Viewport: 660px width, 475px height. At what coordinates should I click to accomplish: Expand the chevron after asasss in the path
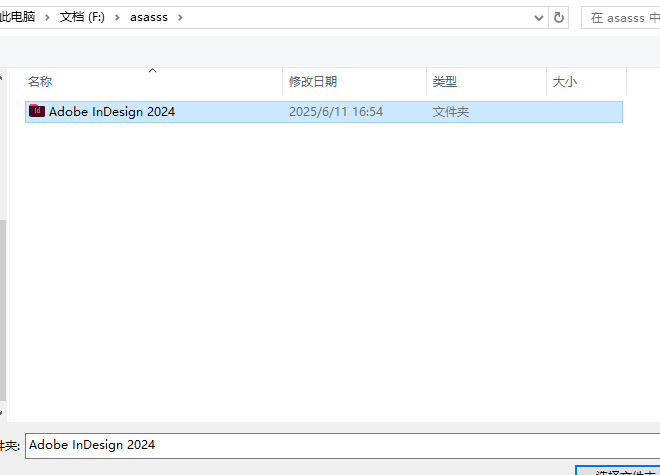coord(180,17)
